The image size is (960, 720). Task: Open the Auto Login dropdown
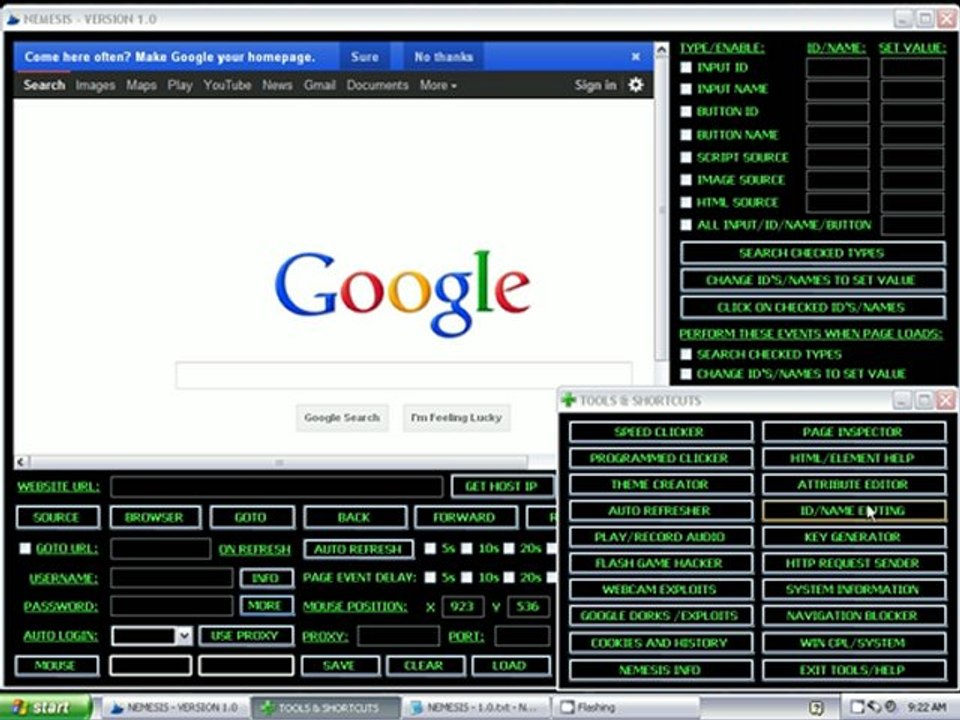click(184, 636)
